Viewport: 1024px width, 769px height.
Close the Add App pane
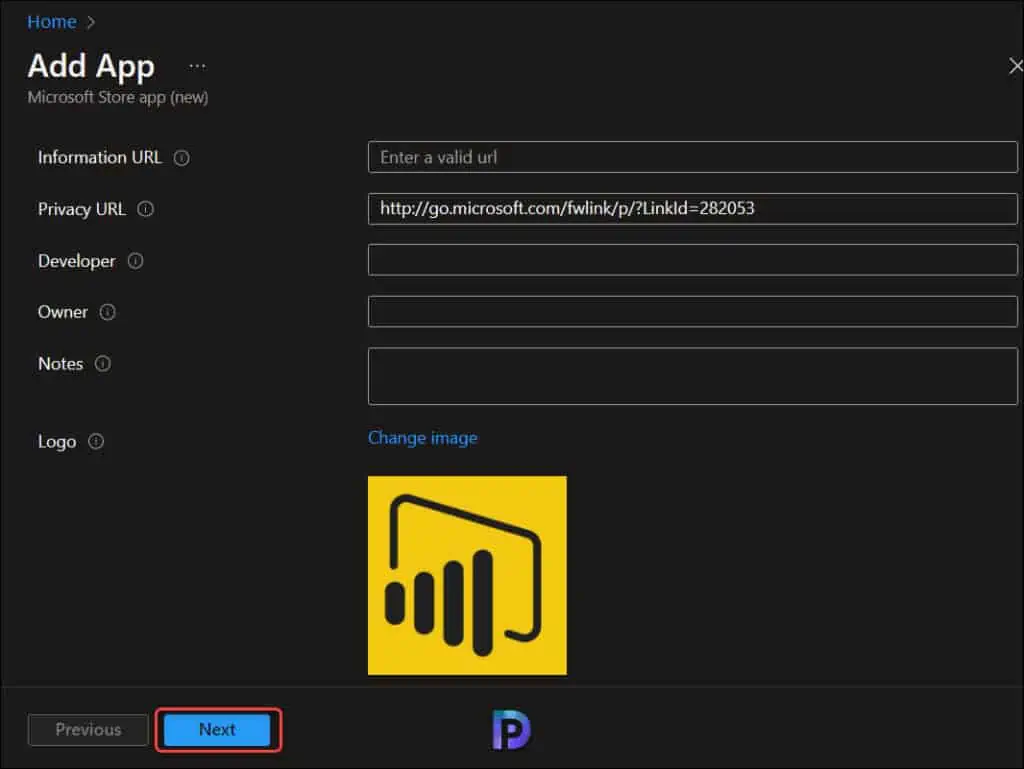coord(1015,66)
